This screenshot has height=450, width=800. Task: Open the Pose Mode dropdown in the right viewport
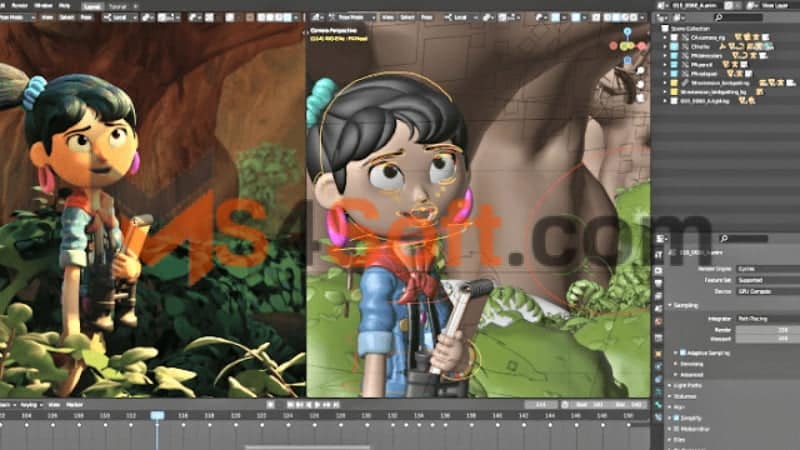click(x=352, y=17)
